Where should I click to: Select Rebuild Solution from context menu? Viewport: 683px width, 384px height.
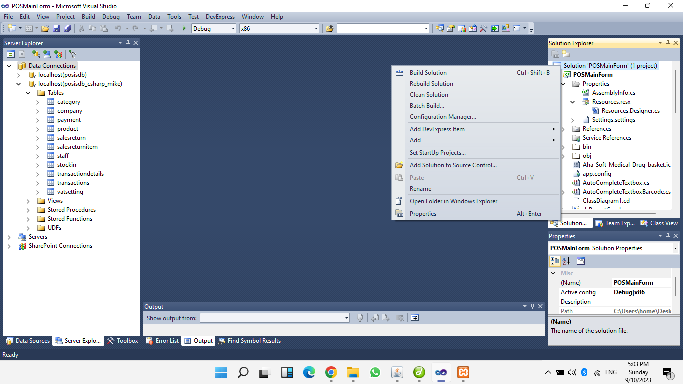(x=431, y=84)
